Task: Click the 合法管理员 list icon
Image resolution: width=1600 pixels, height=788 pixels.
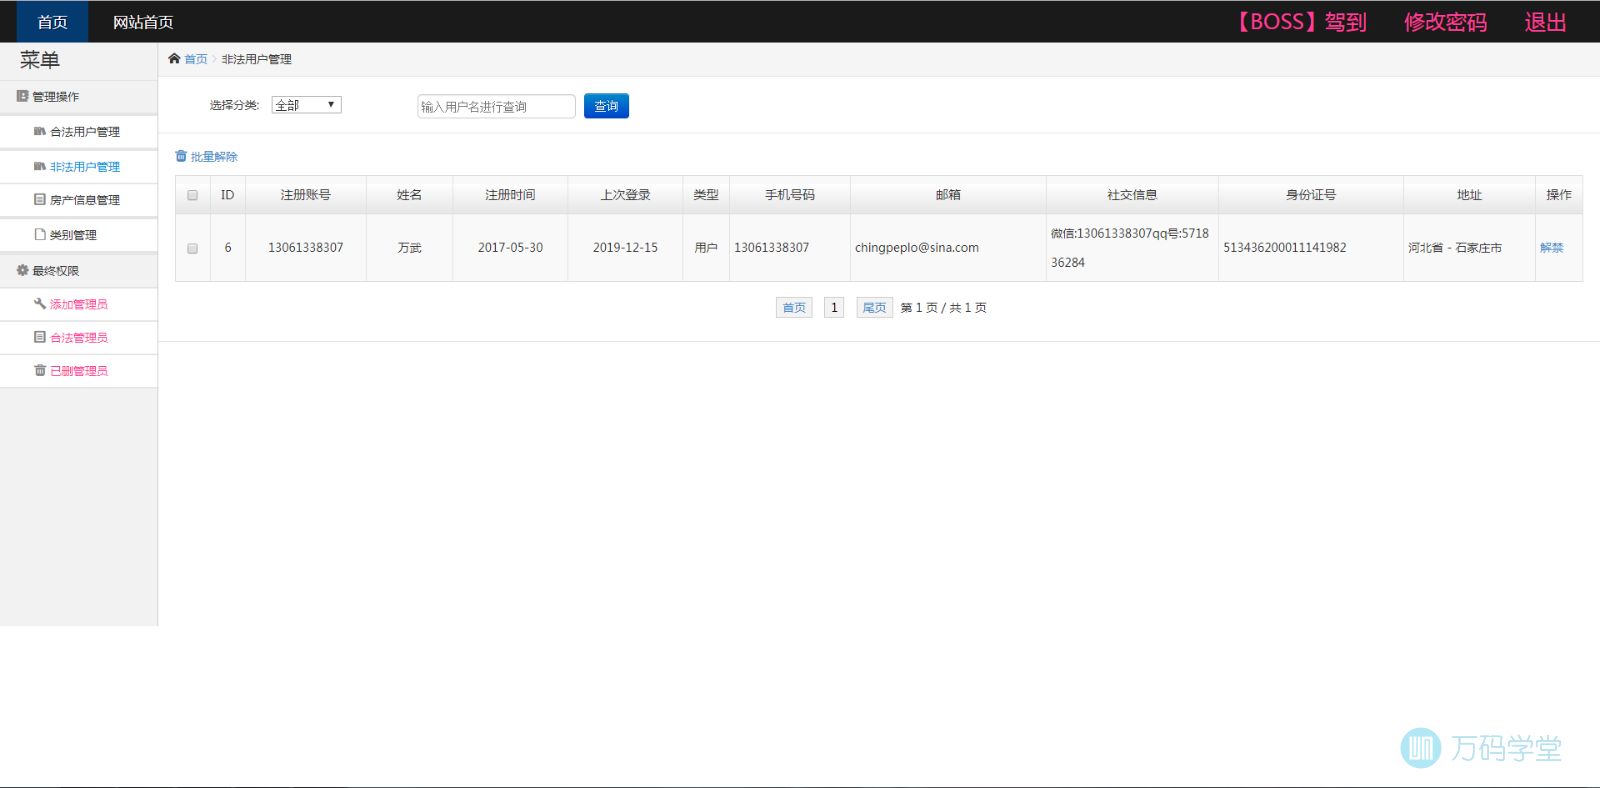Action: [x=40, y=337]
